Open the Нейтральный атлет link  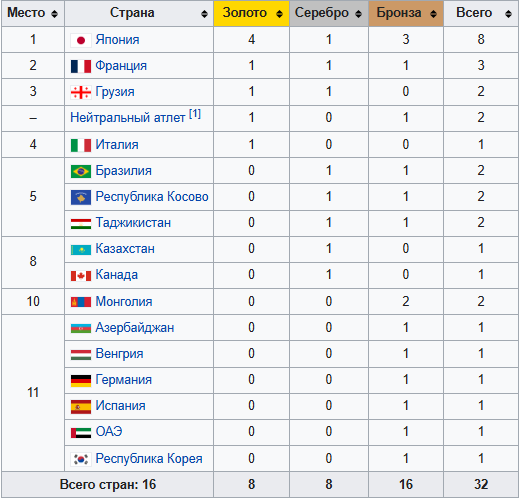pos(127,118)
